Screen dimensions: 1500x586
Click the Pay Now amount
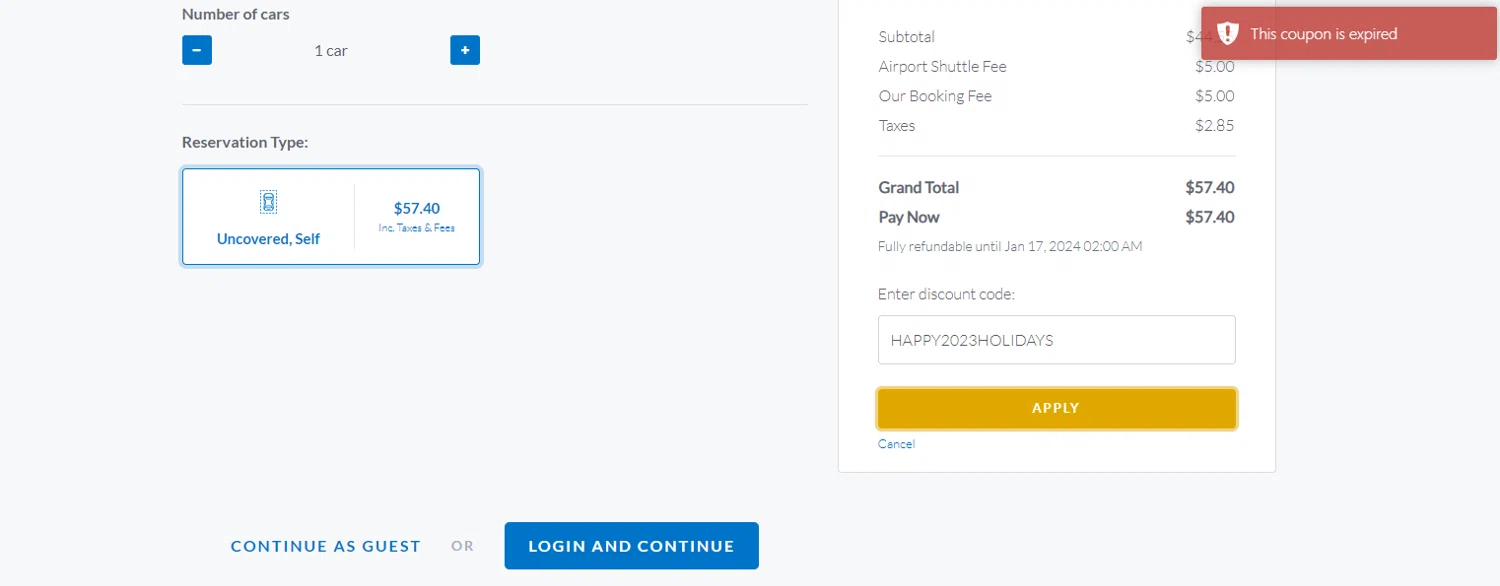(x=1209, y=217)
